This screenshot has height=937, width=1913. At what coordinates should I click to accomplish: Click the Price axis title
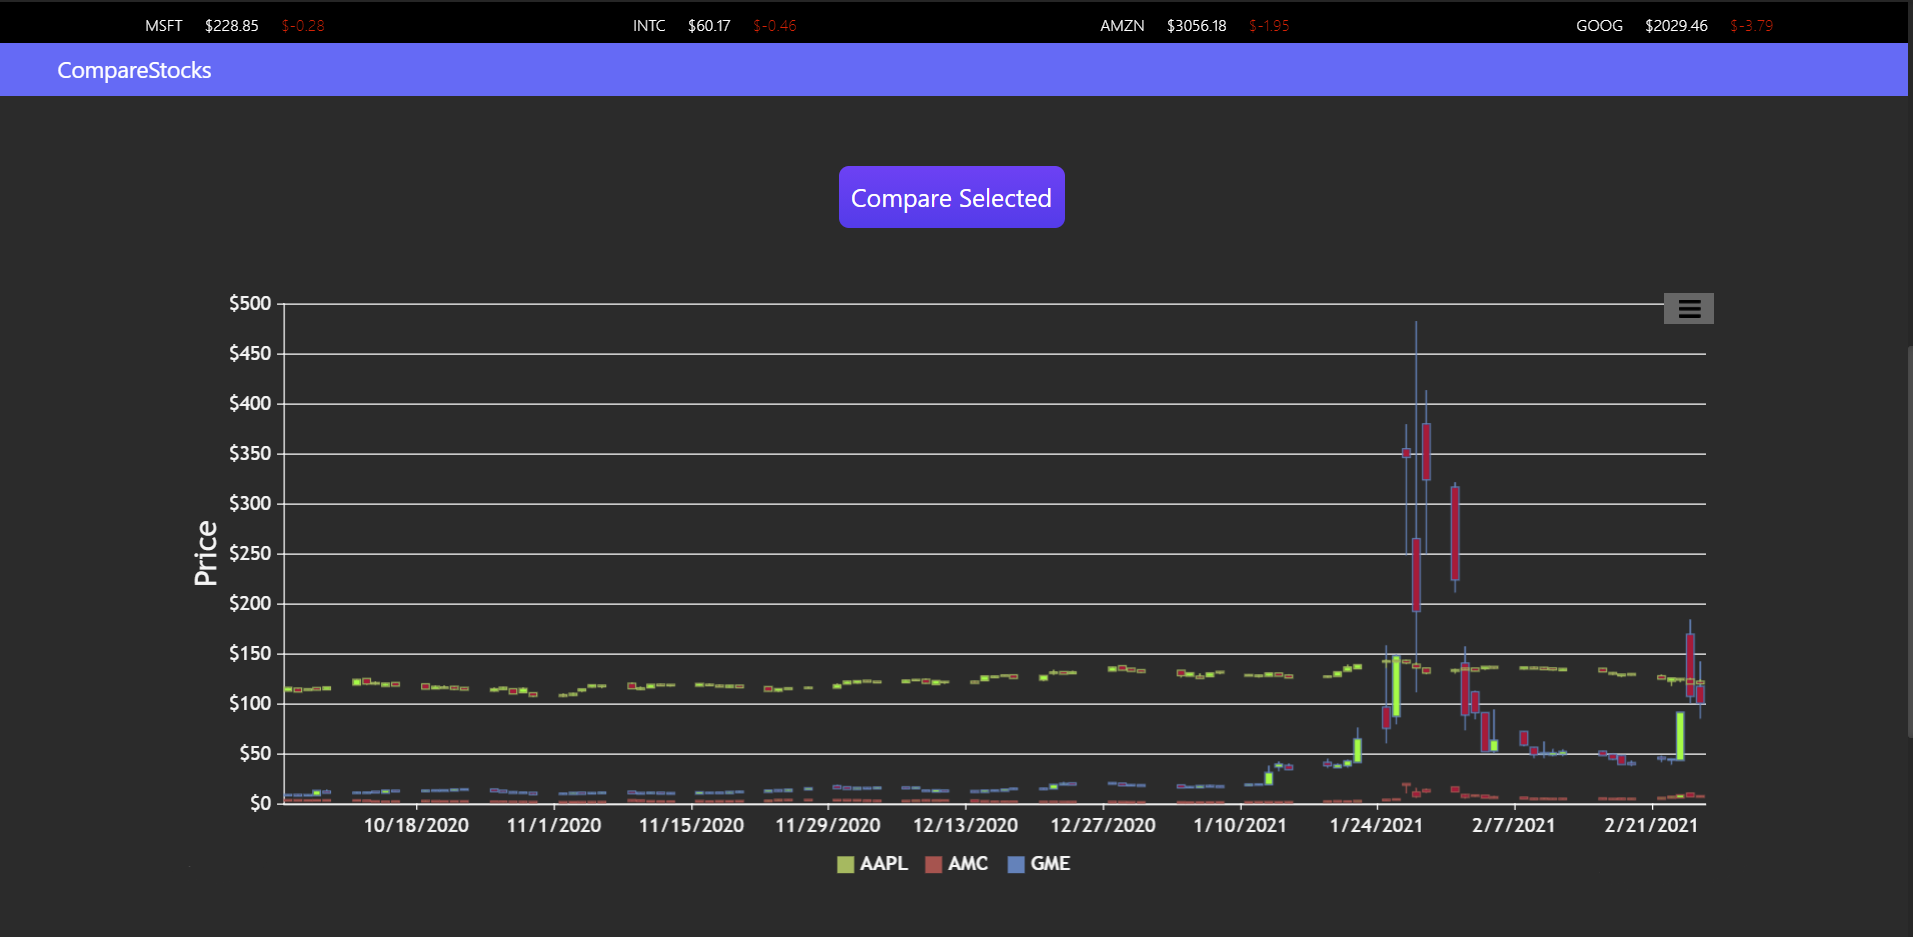[x=205, y=553]
